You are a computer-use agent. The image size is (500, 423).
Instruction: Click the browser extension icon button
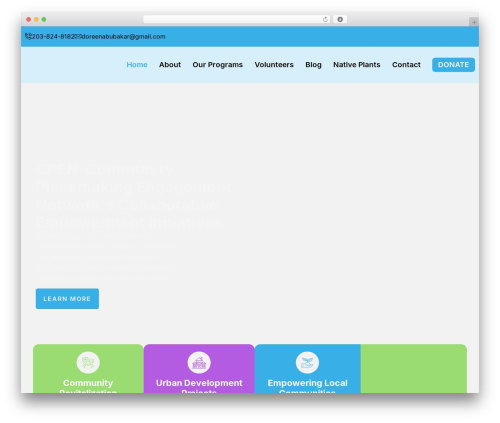pos(340,19)
